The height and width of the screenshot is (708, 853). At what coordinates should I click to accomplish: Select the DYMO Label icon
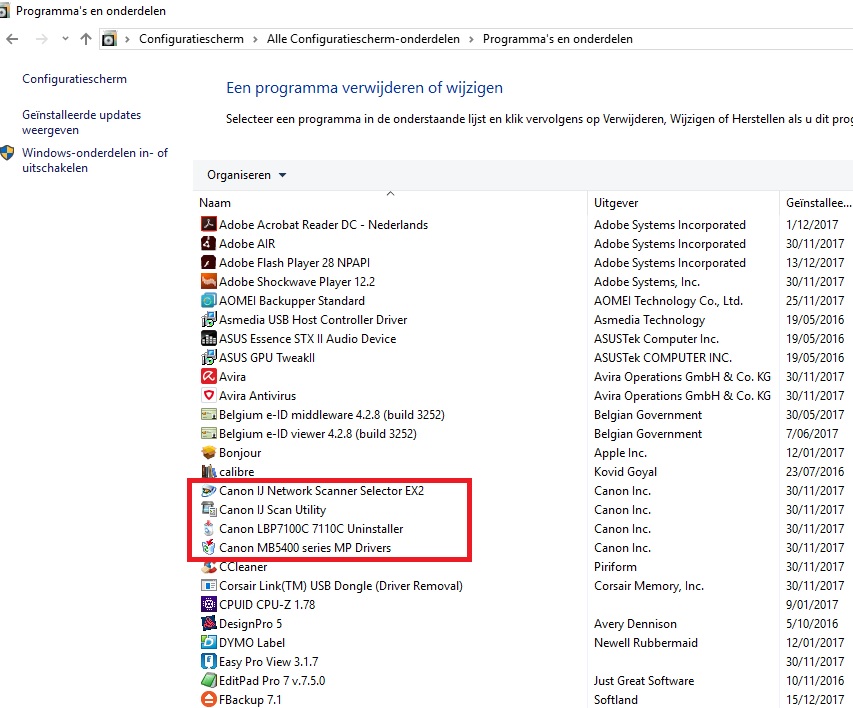(x=208, y=643)
